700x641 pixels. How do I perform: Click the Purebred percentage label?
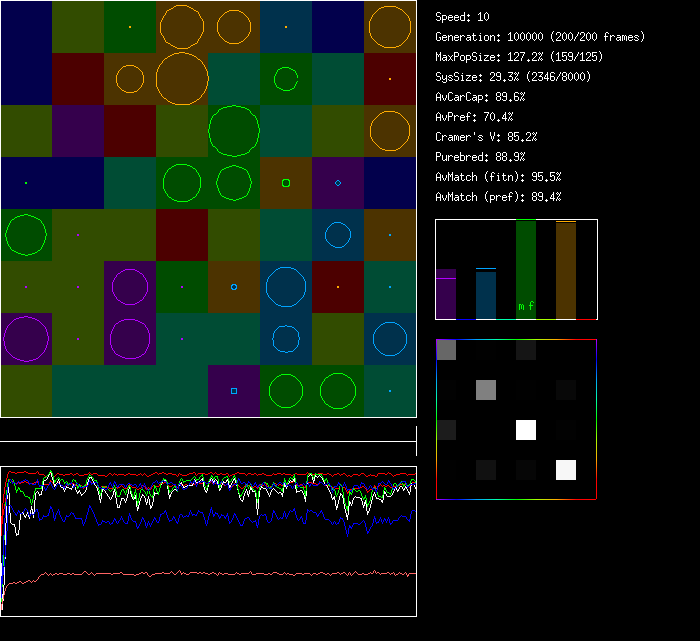[x=480, y=157]
